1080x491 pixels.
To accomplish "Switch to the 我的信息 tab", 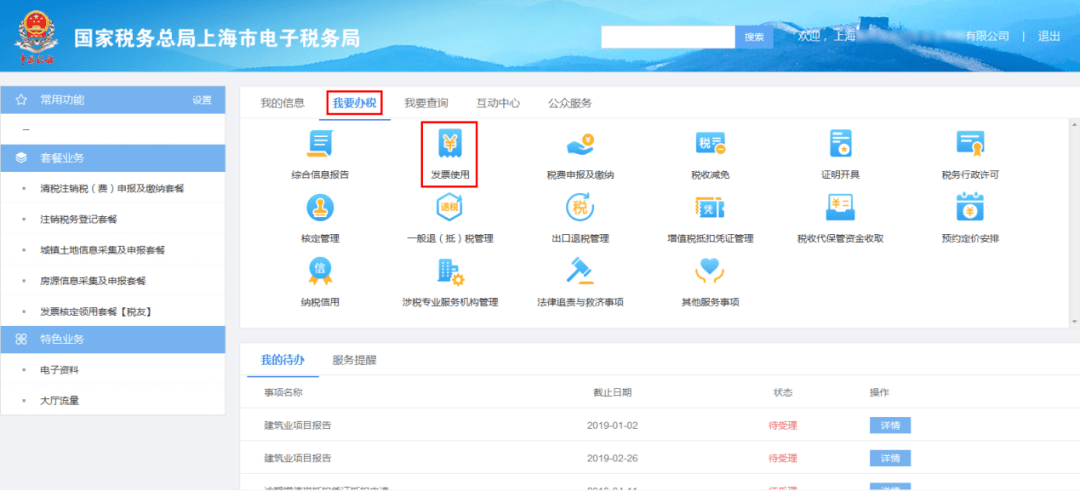I will pos(282,103).
